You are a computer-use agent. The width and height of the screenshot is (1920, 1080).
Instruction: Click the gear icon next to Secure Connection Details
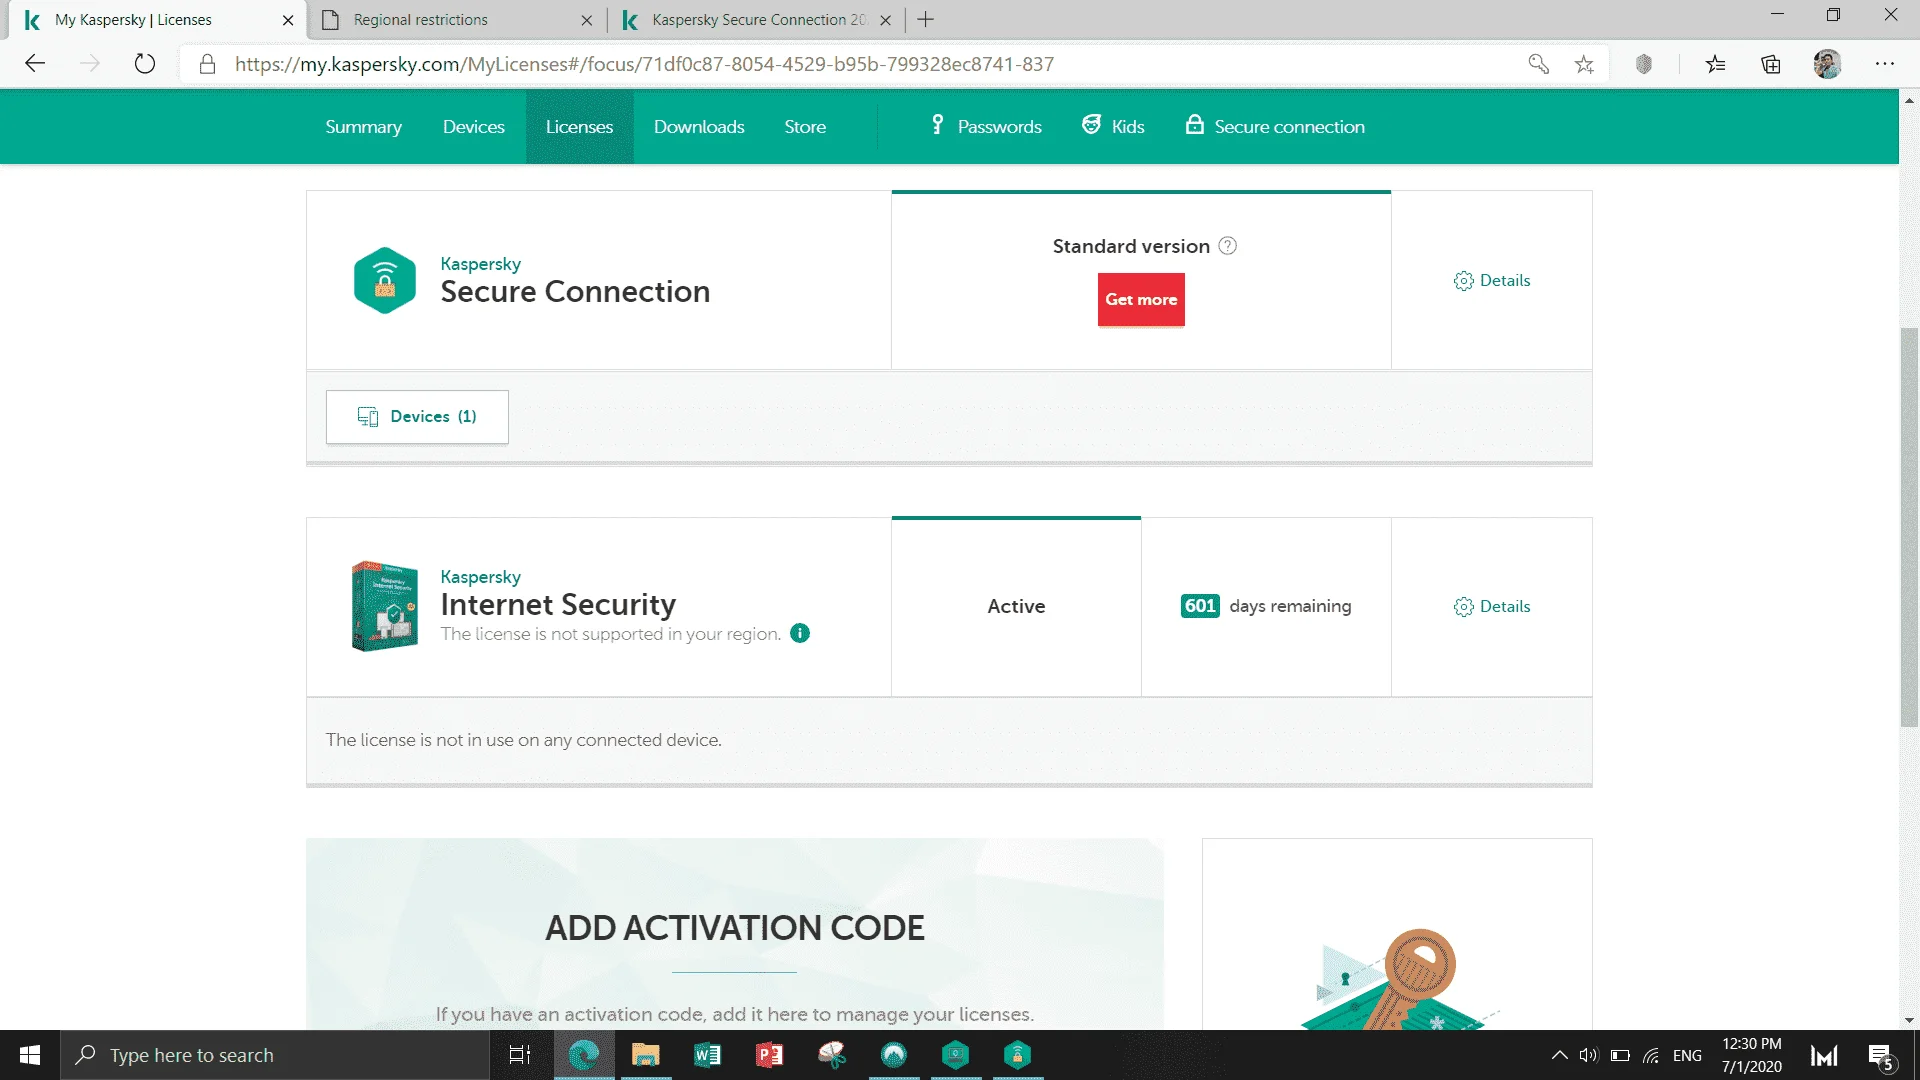coord(1464,281)
